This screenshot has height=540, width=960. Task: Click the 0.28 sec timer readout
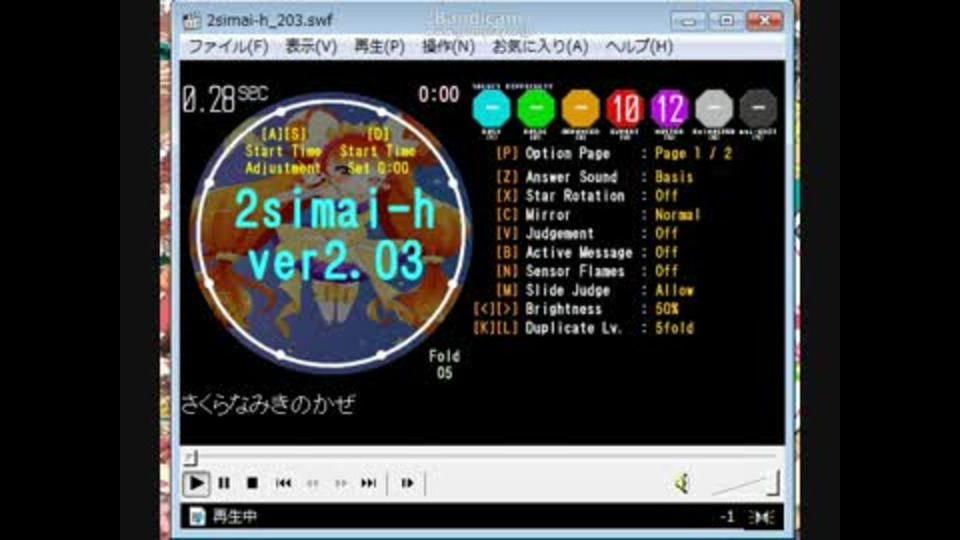[225, 99]
